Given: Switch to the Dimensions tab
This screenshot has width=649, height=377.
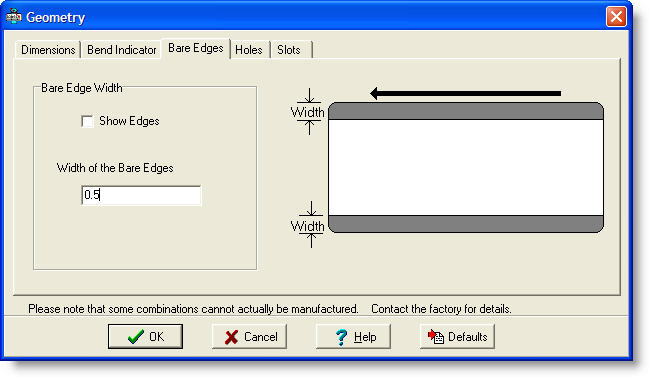Looking at the screenshot, I should point(48,50).
